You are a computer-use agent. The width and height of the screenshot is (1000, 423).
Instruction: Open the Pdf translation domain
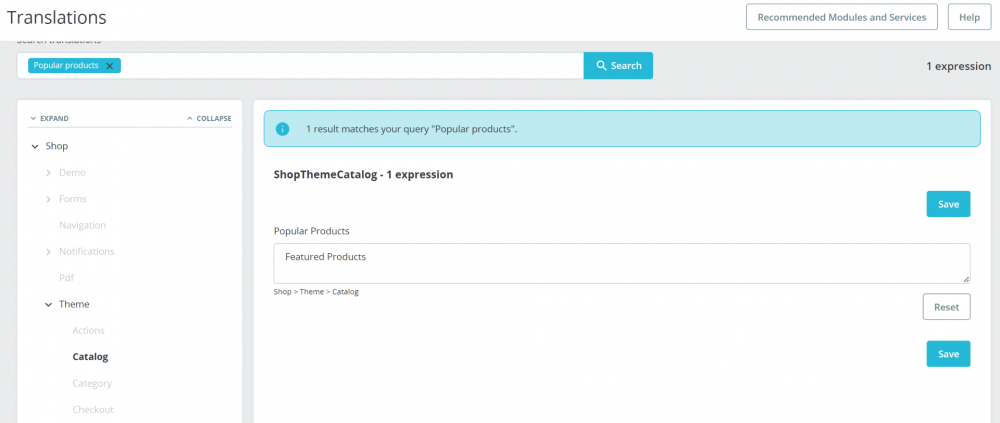(66, 278)
